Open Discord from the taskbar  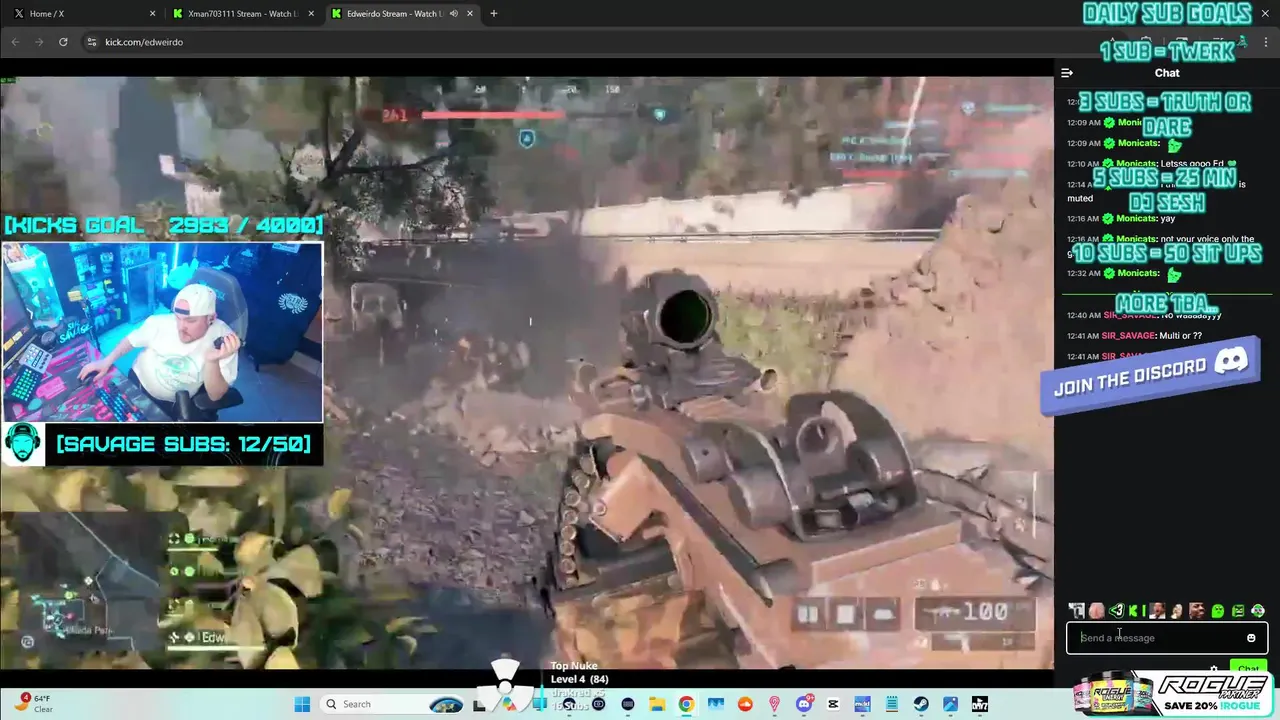pyautogui.click(x=804, y=704)
